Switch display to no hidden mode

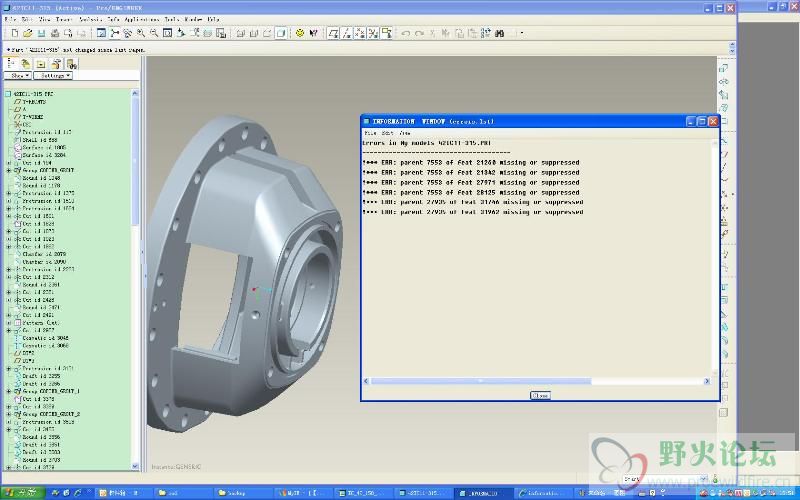coord(267,33)
